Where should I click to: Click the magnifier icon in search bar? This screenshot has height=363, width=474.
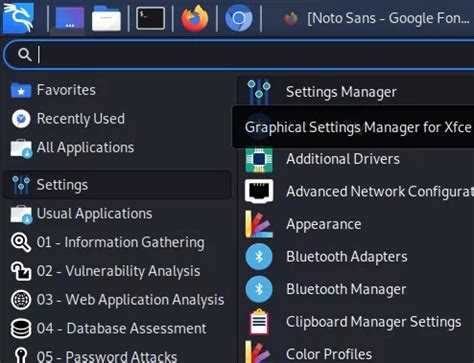(25, 54)
